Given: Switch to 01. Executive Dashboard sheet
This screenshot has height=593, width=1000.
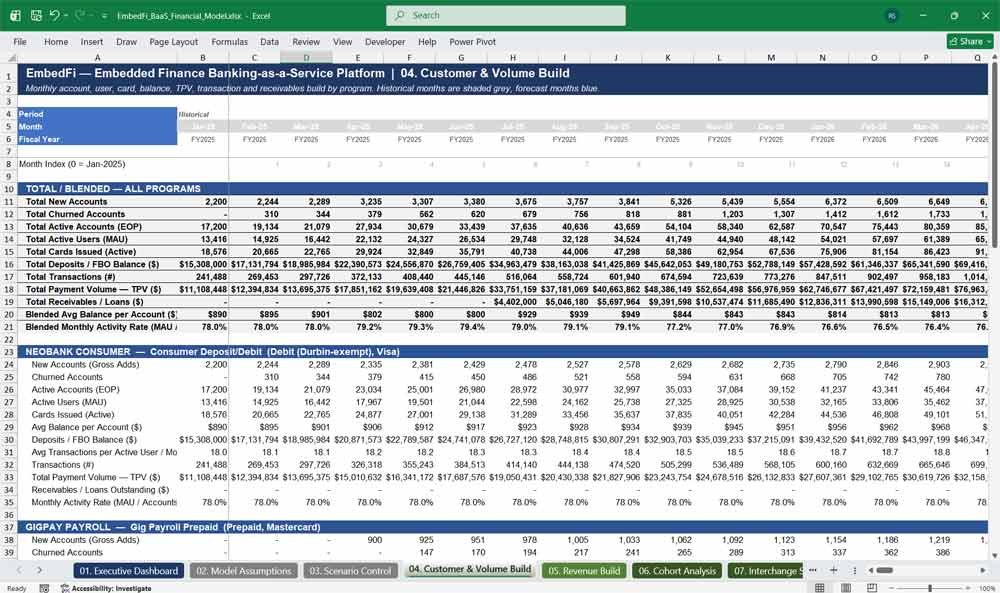Looking at the screenshot, I should (129, 571).
